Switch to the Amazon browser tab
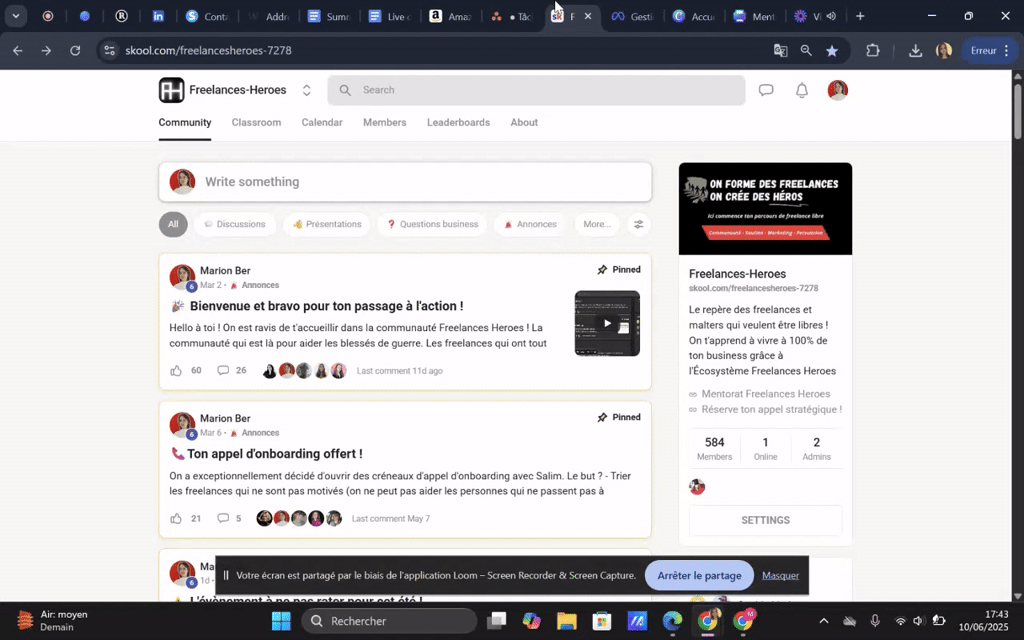This screenshot has height=640, width=1024. pos(451,16)
